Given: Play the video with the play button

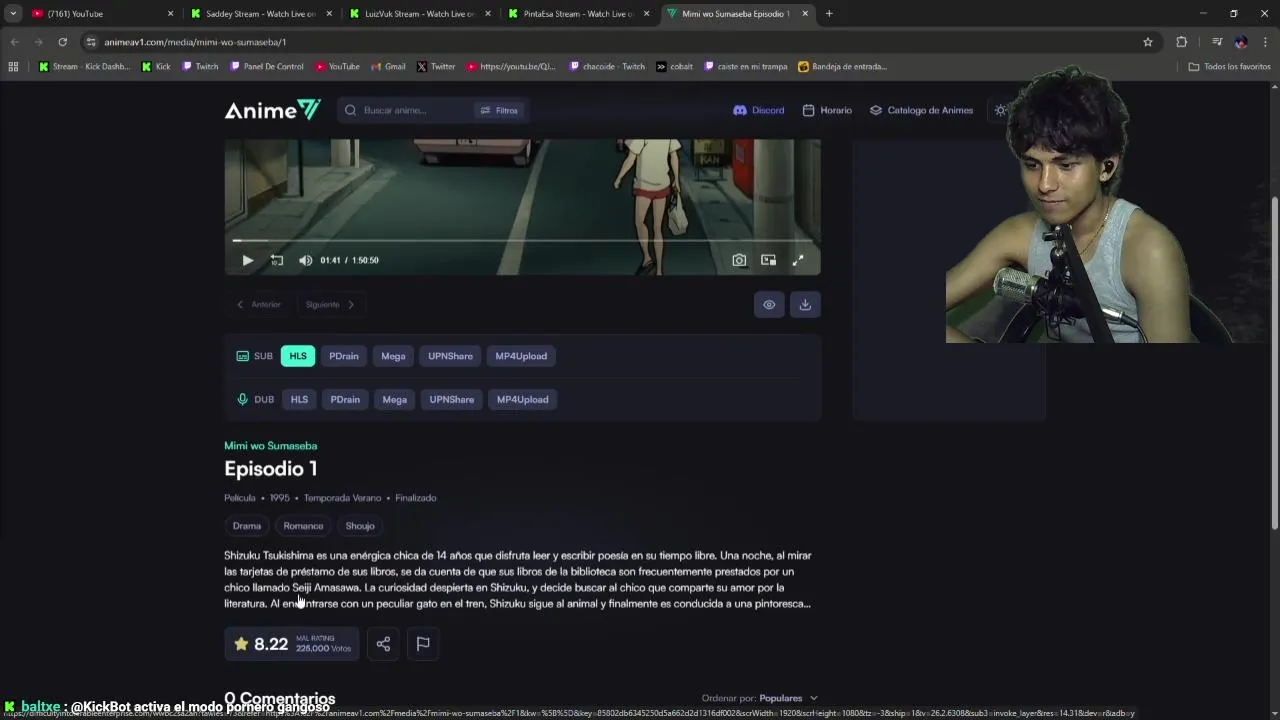Looking at the screenshot, I should pos(247,260).
